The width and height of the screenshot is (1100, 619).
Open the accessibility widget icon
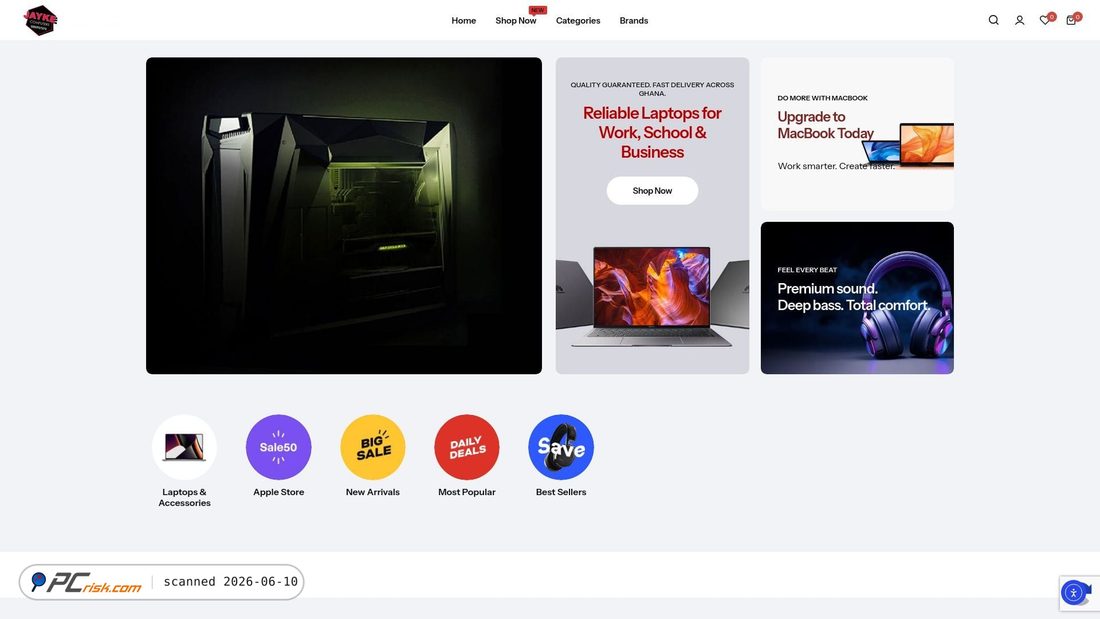pyautogui.click(x=1073, y=592)
